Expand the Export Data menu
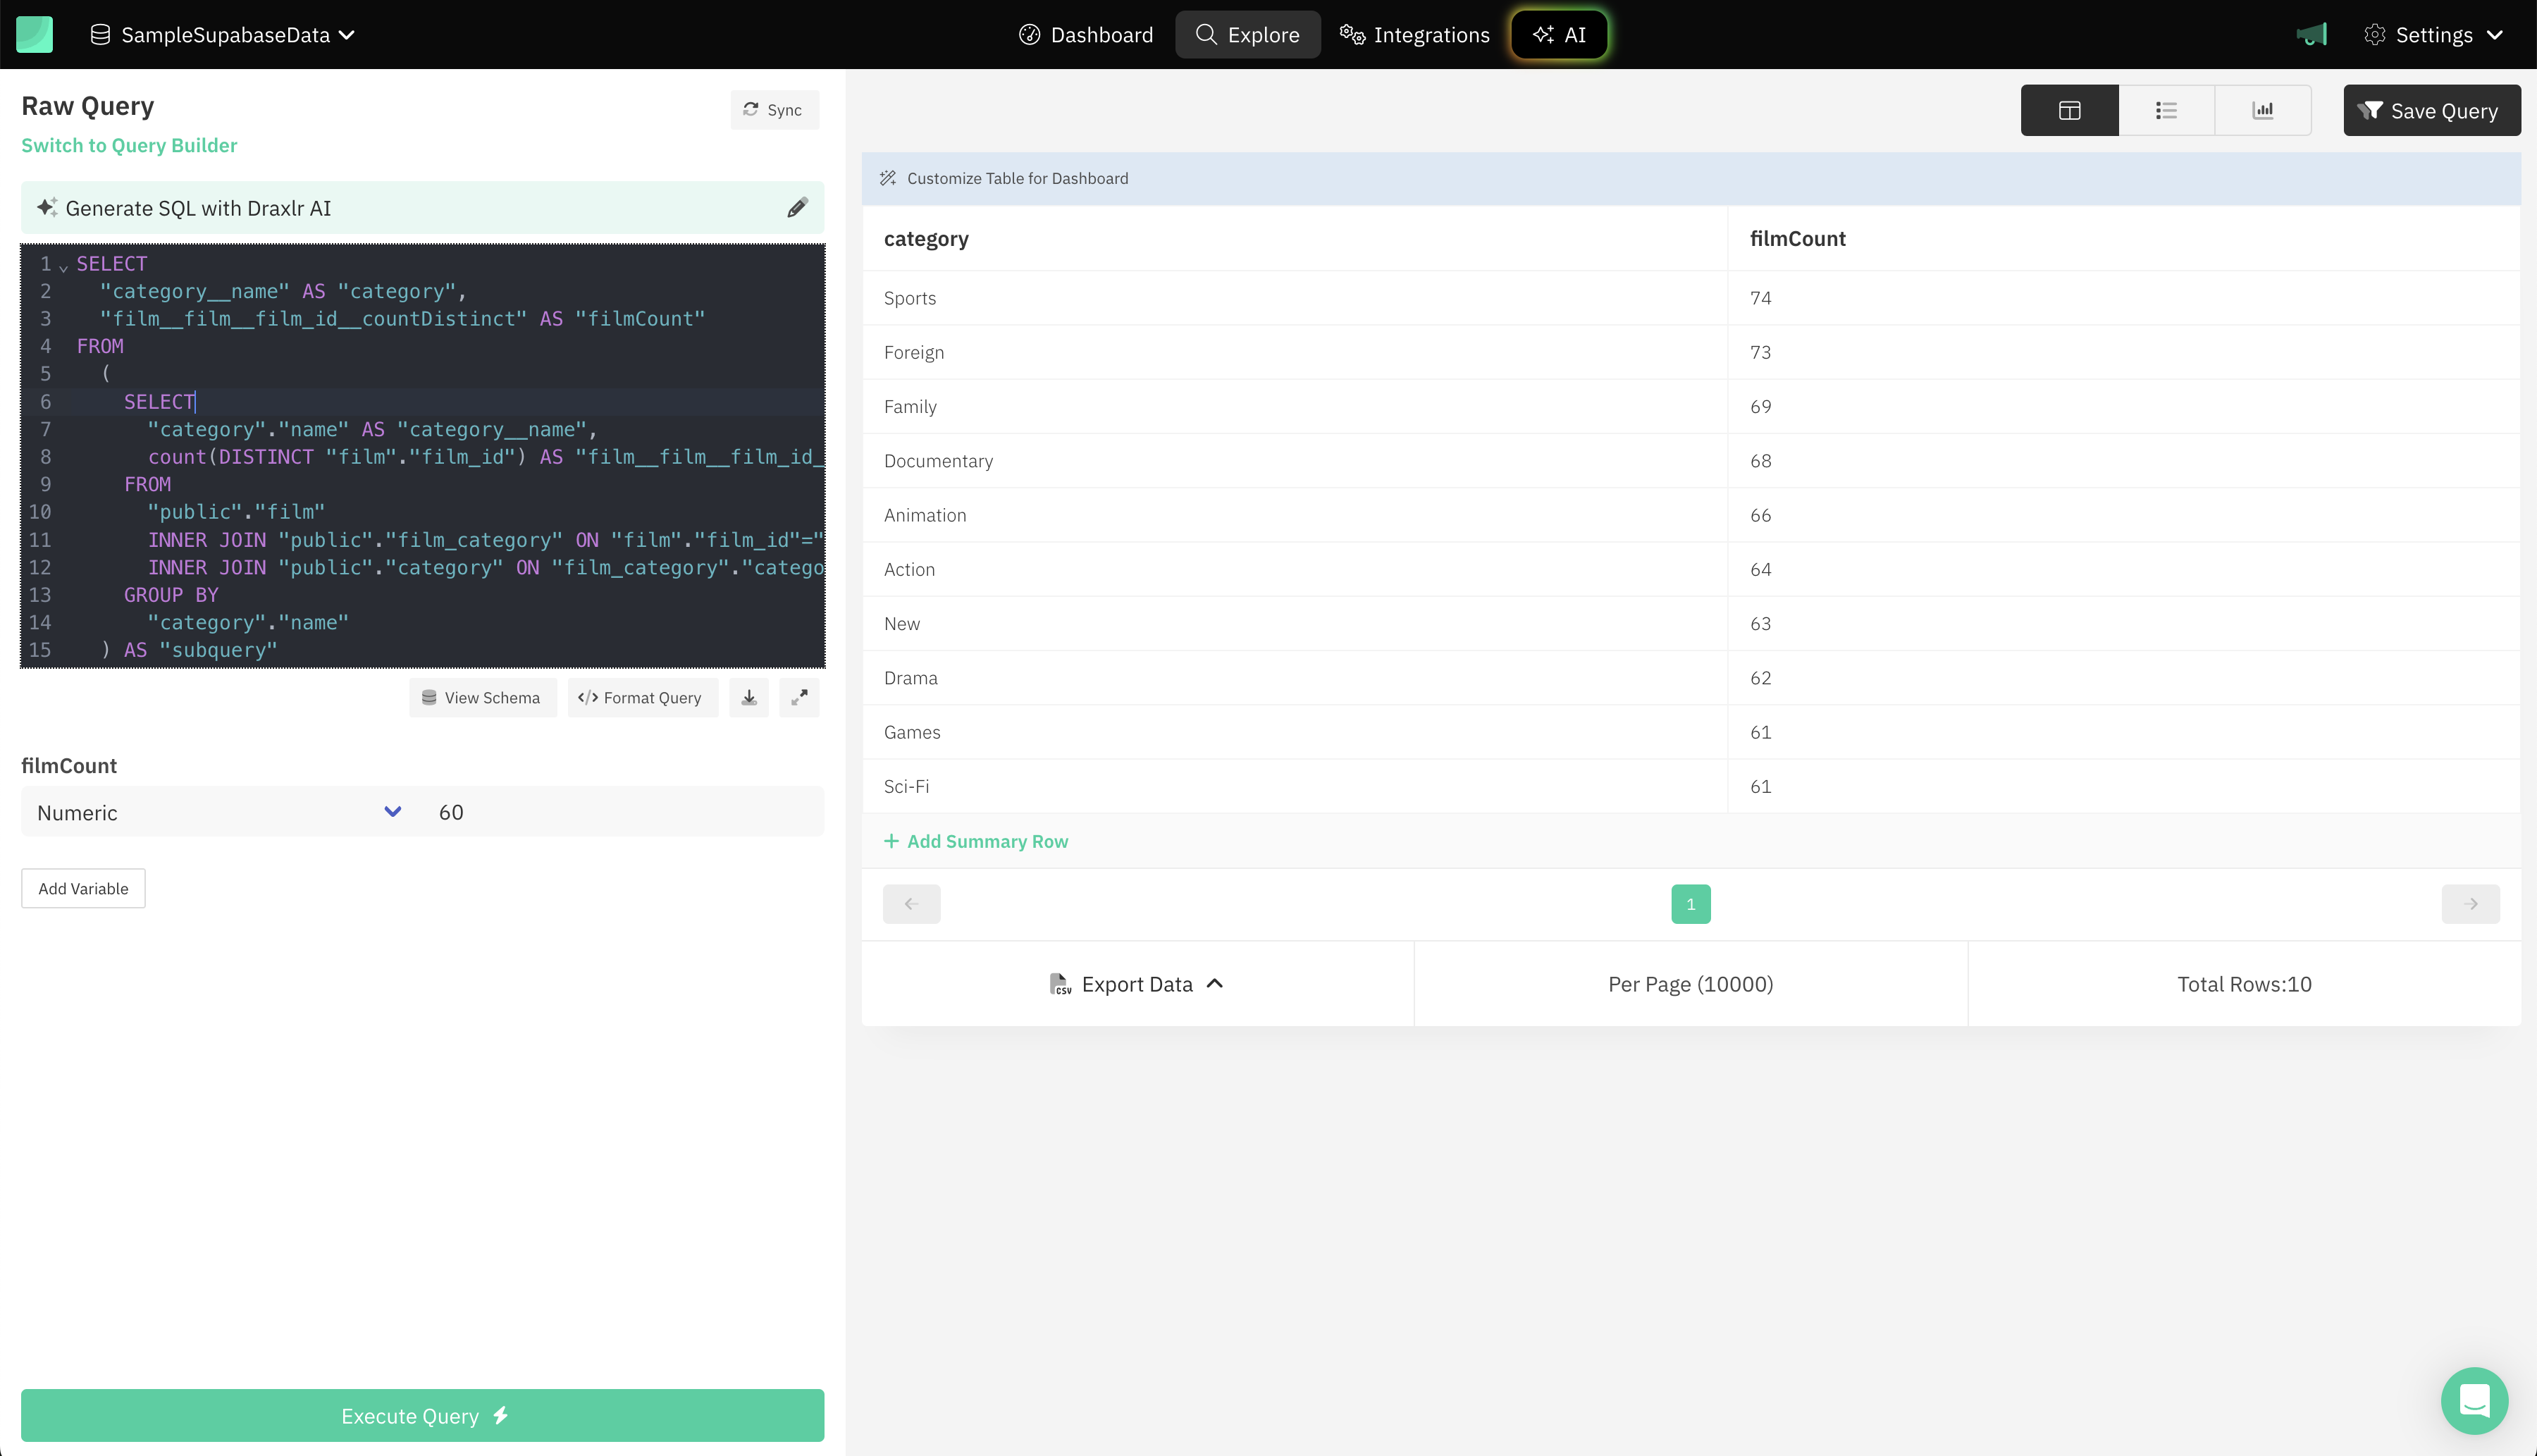Image resolution: width=2537 pixels, height=1456 pixels. (1137, 984)
